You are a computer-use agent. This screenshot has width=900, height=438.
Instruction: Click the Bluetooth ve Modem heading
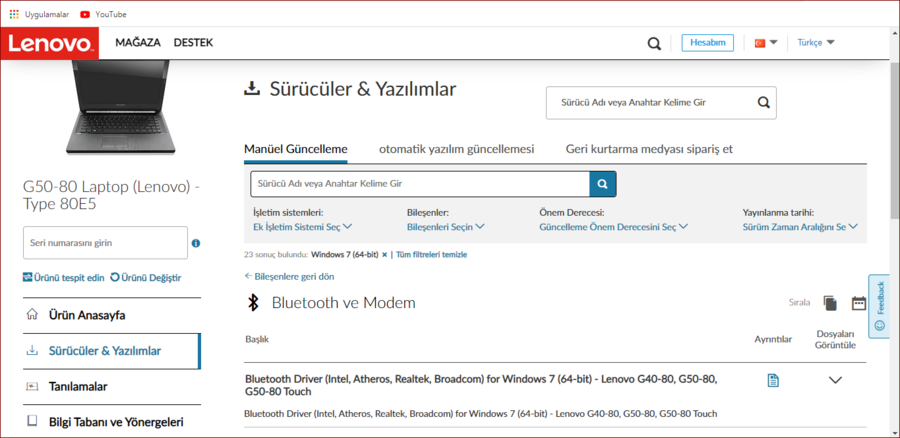tap(343, 303)
